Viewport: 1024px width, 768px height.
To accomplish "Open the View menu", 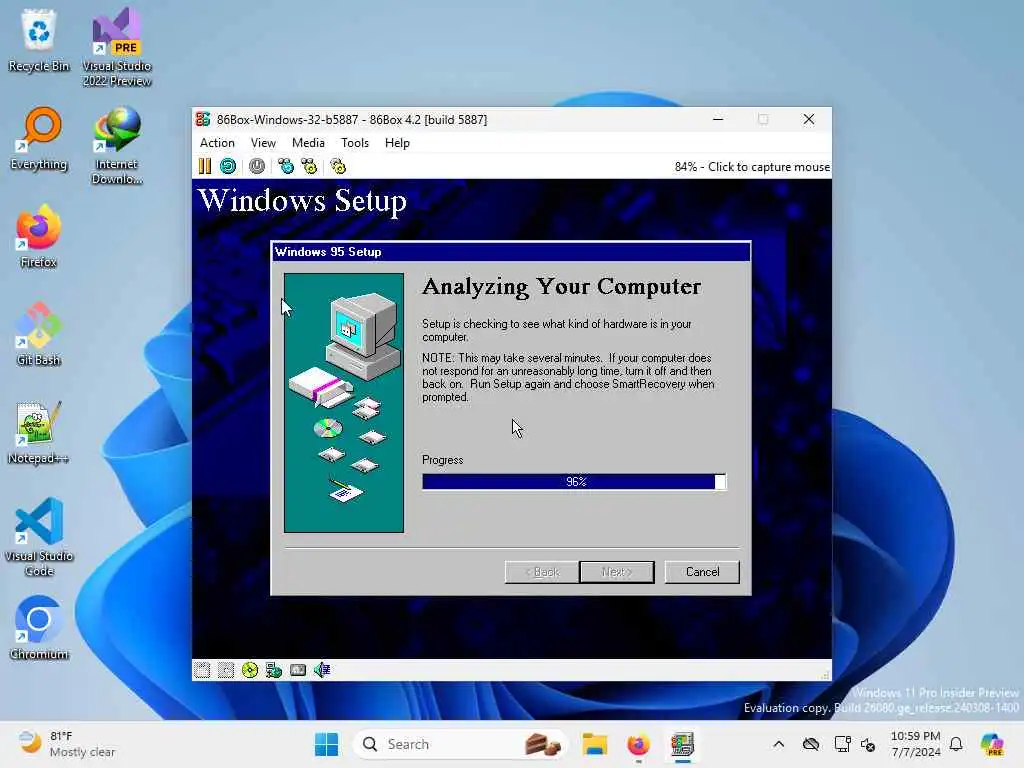I will 263,143.
